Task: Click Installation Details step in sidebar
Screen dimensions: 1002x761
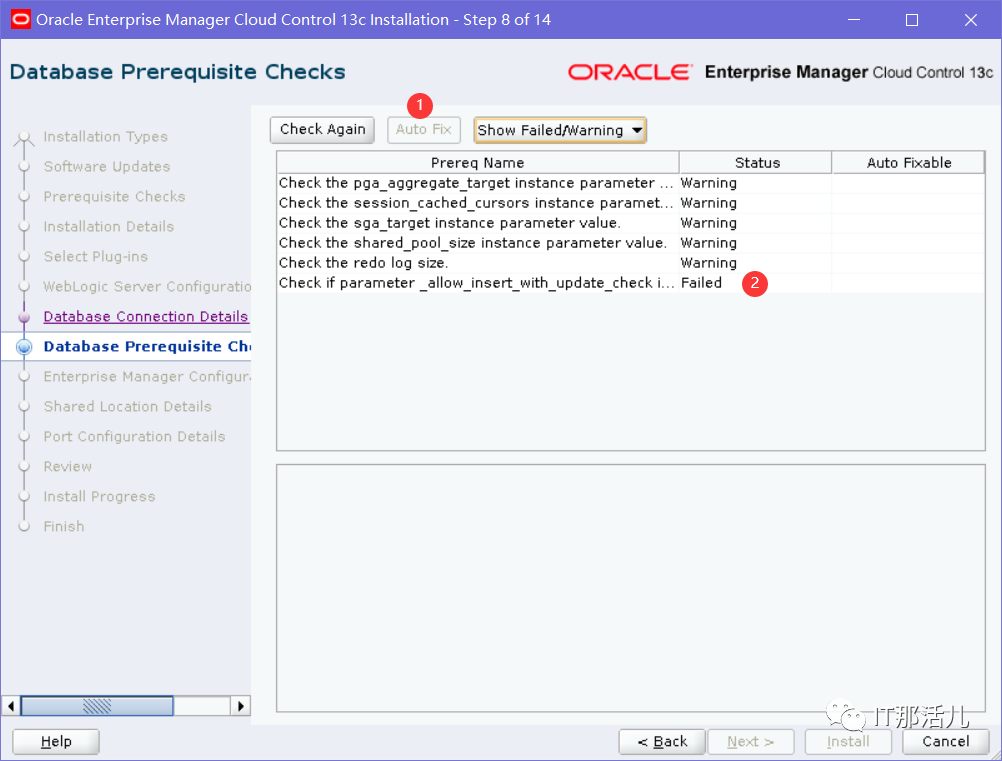Action: coord(109,227)
